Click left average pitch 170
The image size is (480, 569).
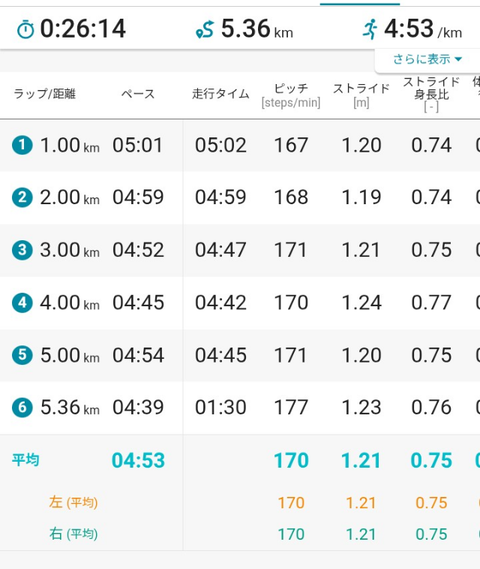[291, 503]
